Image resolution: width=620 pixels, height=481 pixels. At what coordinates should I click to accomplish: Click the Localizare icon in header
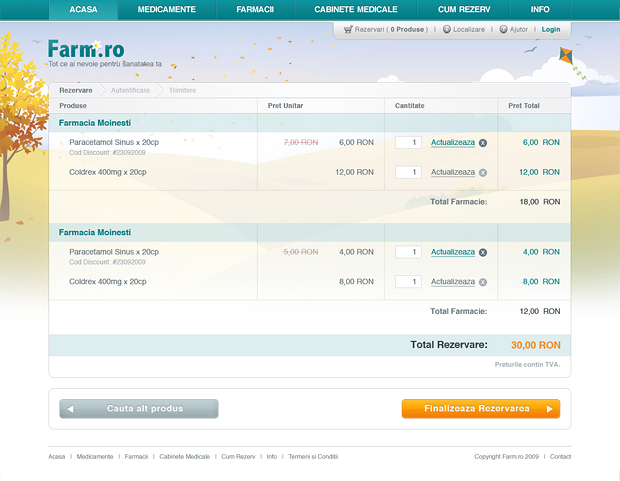coord(446,30)
